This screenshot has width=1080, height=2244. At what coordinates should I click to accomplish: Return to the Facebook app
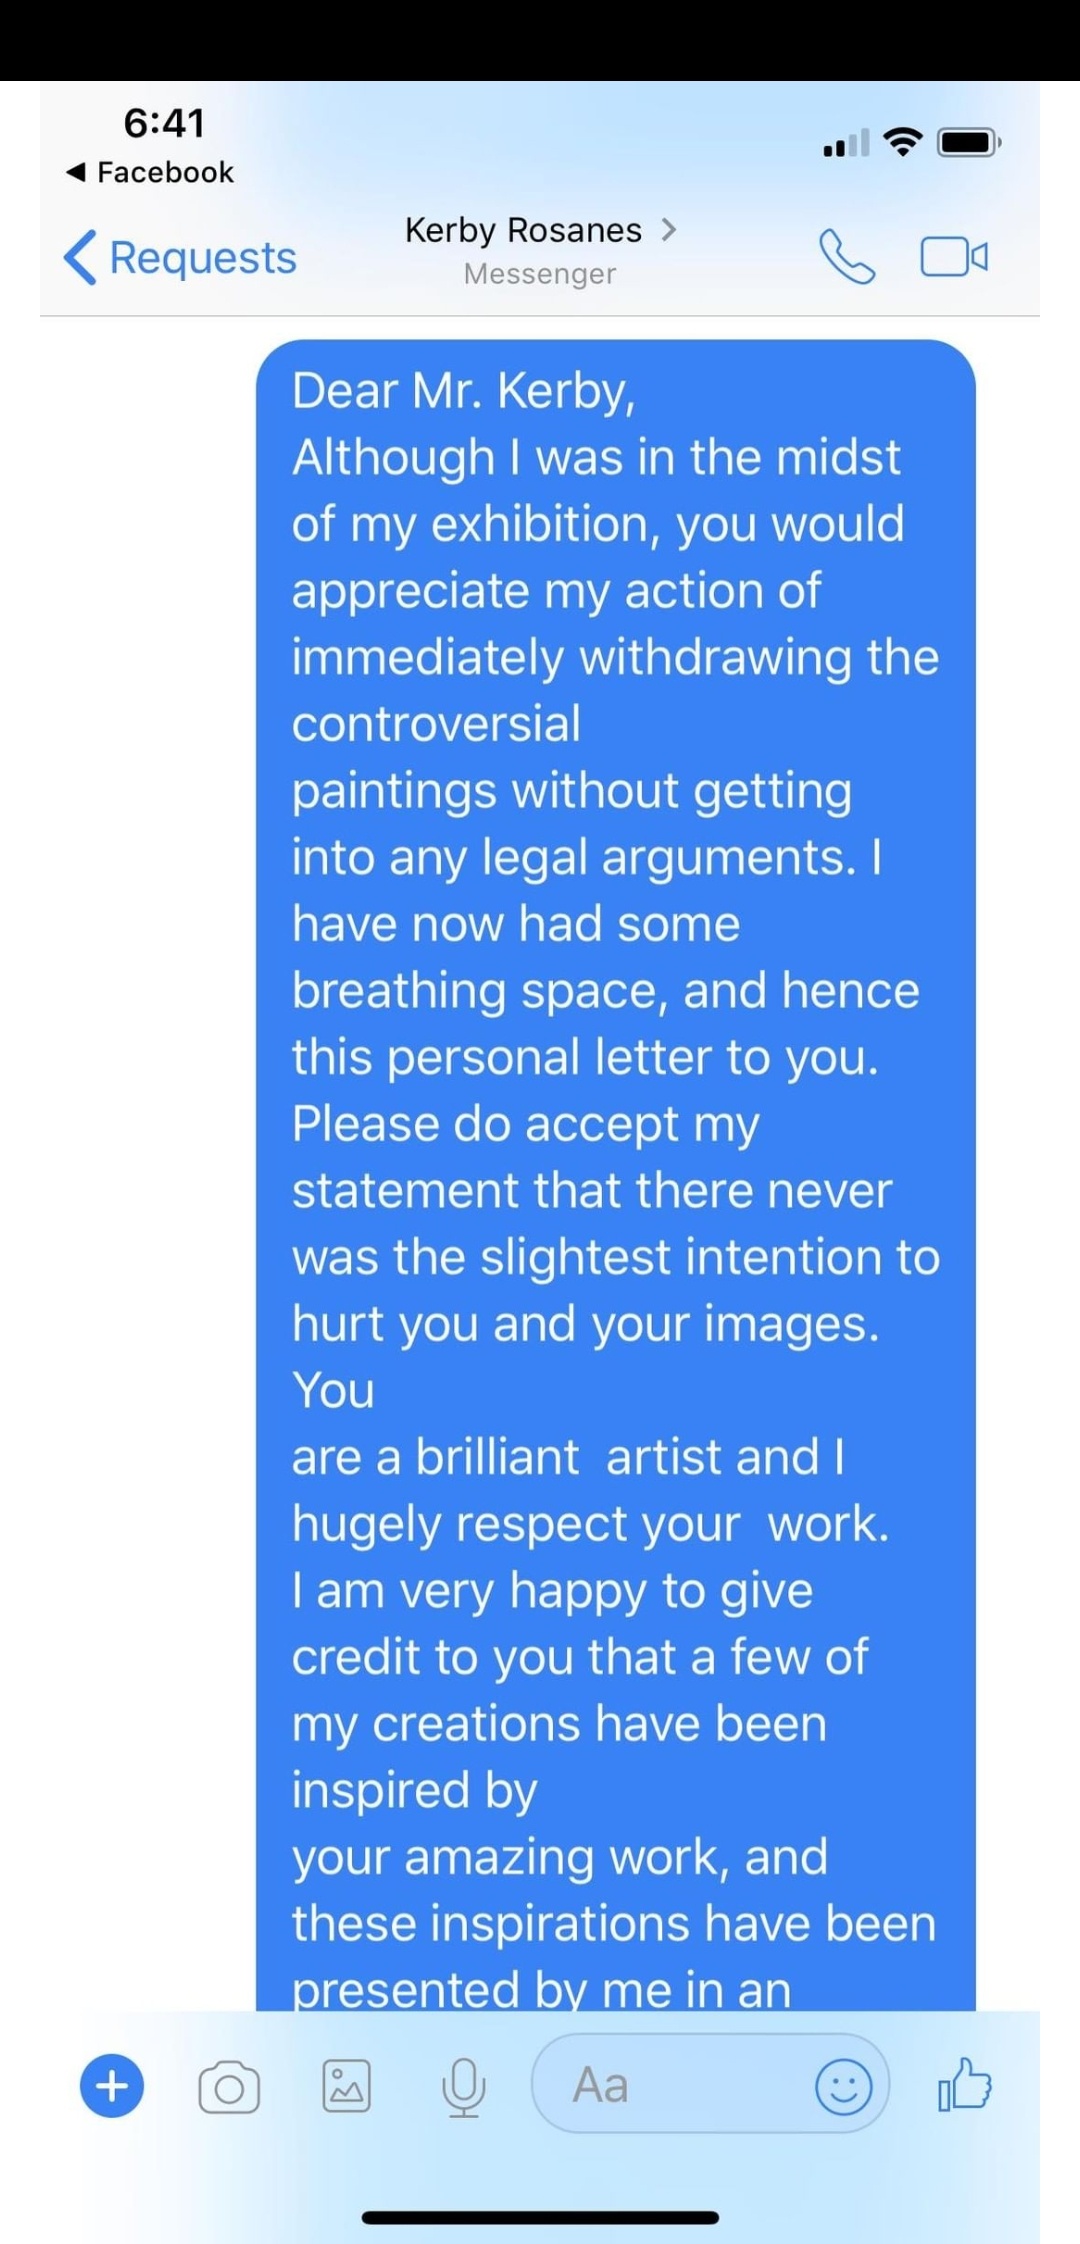point(150,172)
